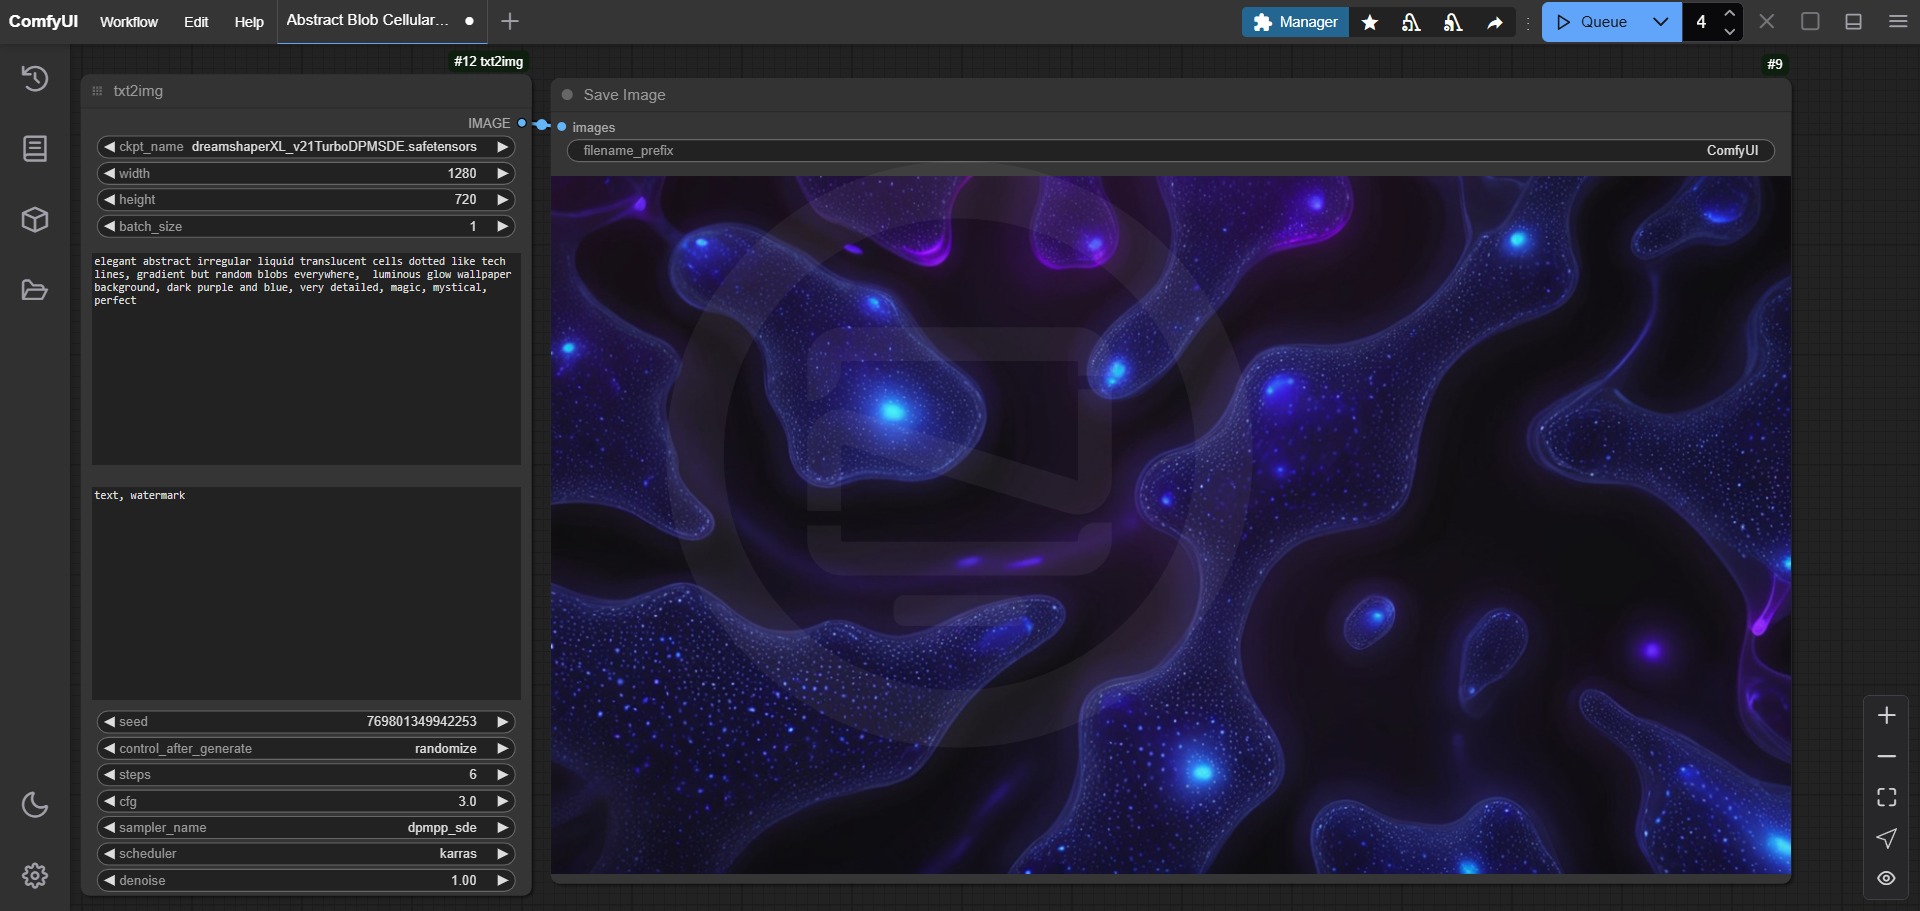Image resolution: width=1920 pixels, height=911 pixels.
Task: Open the model library cube icon
Action: click(35, 219)
